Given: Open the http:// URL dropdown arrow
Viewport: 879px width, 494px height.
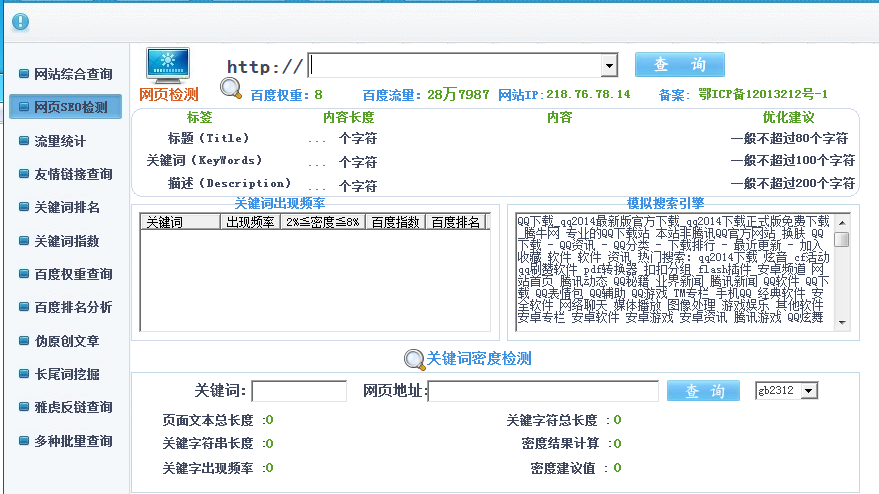Looking at the screenshot, I should coord(608,66).
